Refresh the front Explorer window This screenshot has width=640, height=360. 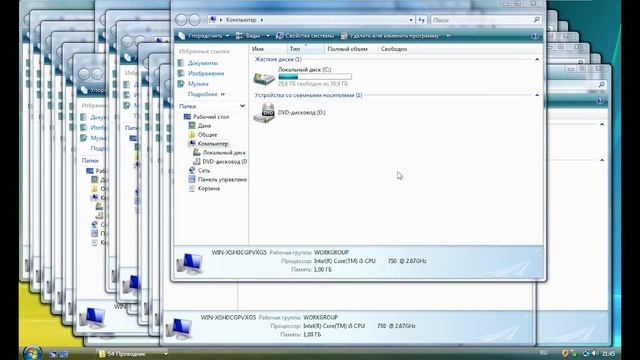[422, 20]
